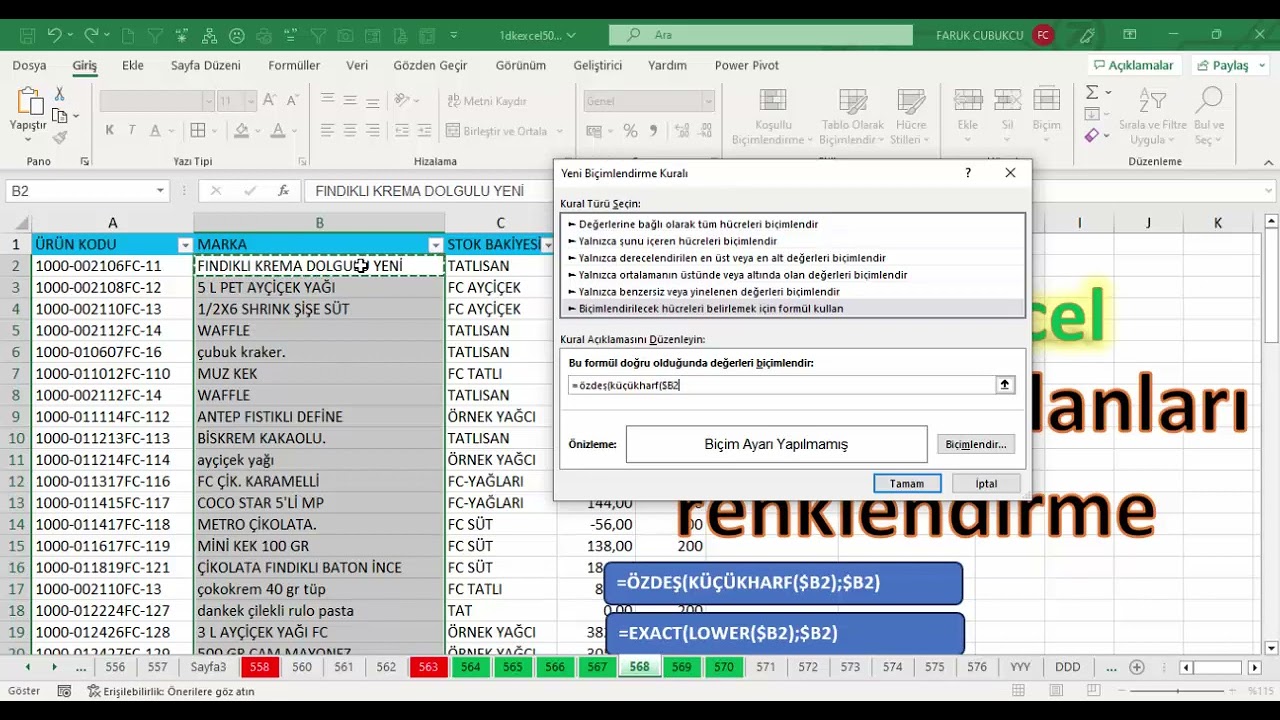Click the add new sheet plus icon
The image size is (1280, 720).
point(1137,667)
